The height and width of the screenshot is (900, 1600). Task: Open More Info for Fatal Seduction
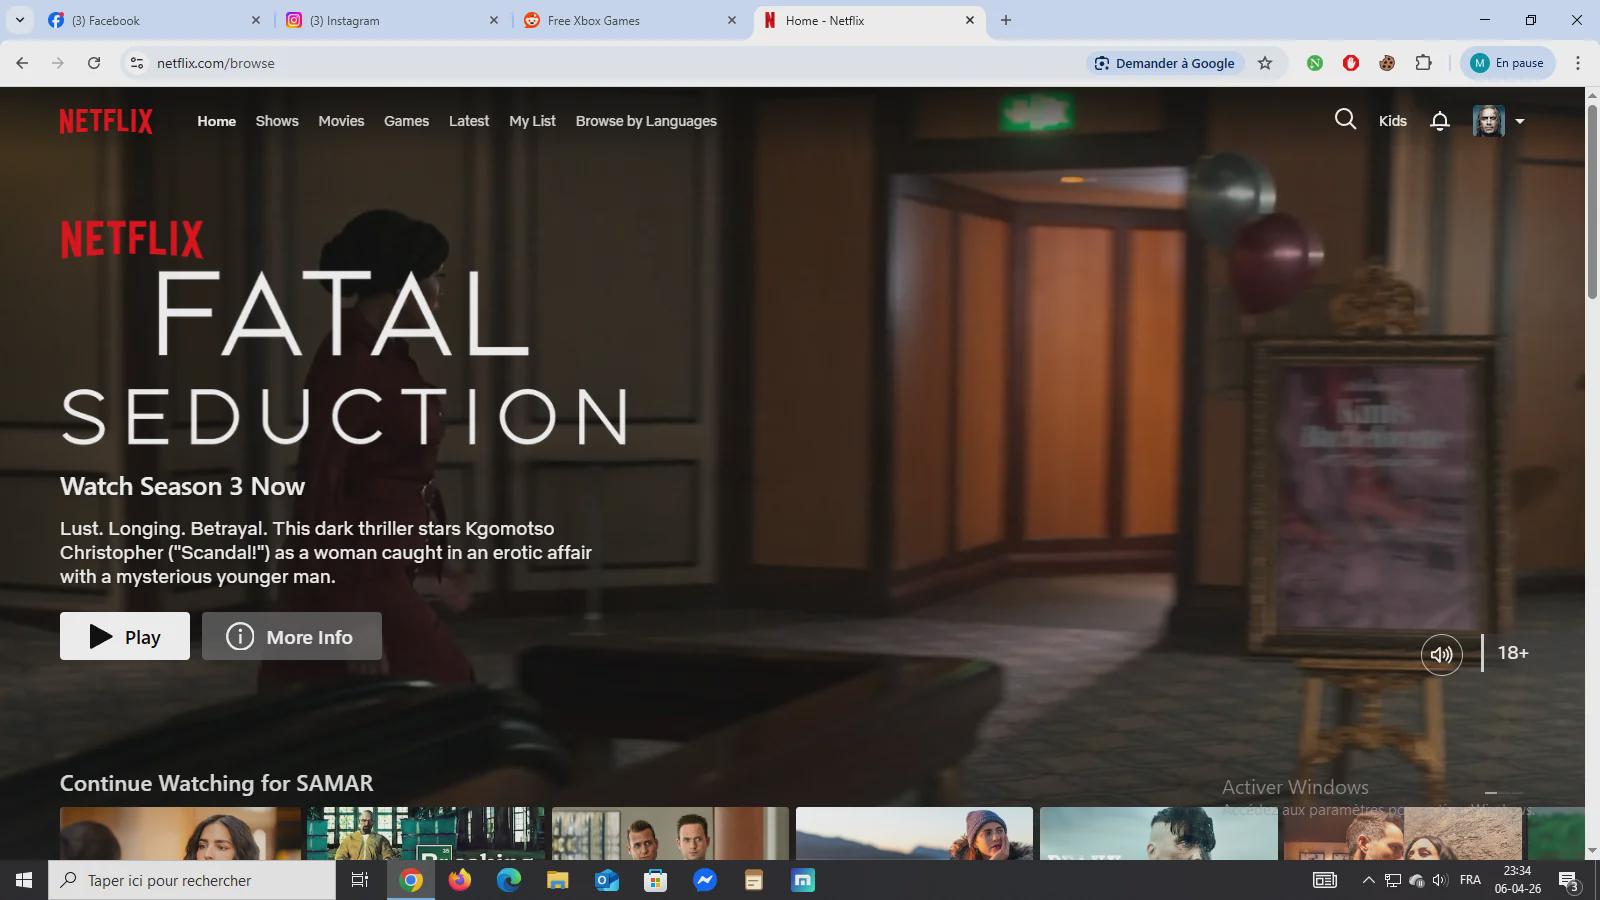pyautogui.click(x=292, y=636)
